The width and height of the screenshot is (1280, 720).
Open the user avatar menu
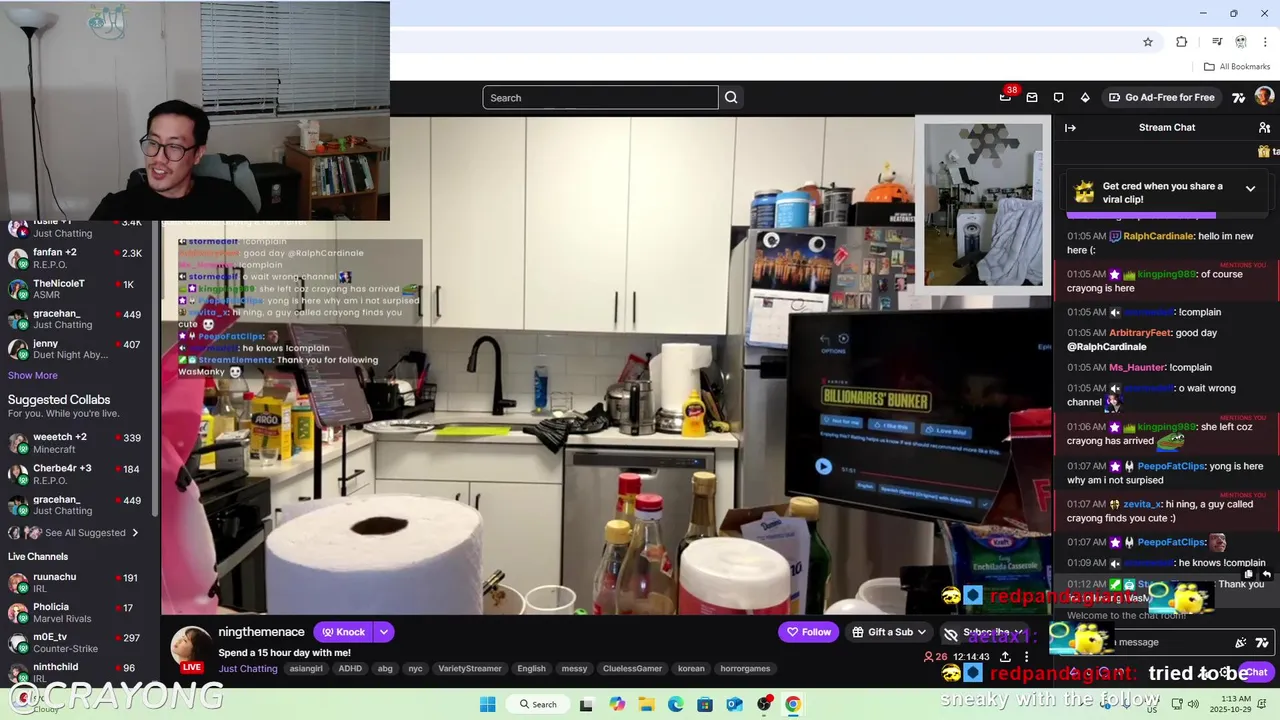coord(1264,97)
